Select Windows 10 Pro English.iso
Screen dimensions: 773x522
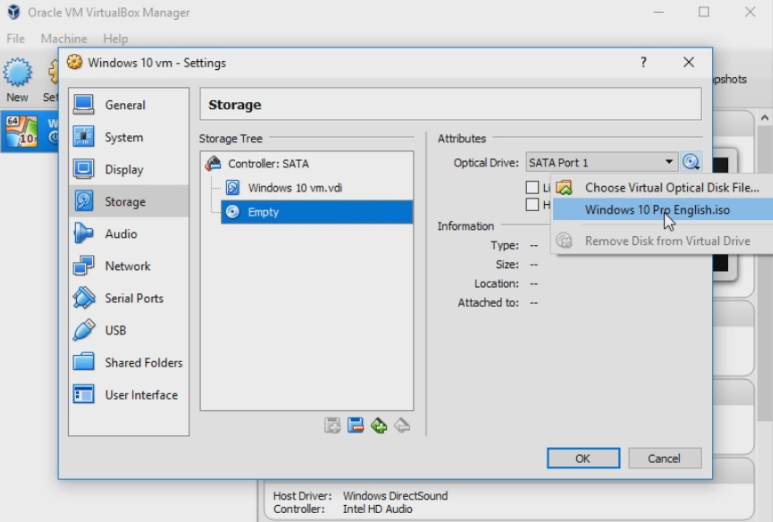click(663, 210)
